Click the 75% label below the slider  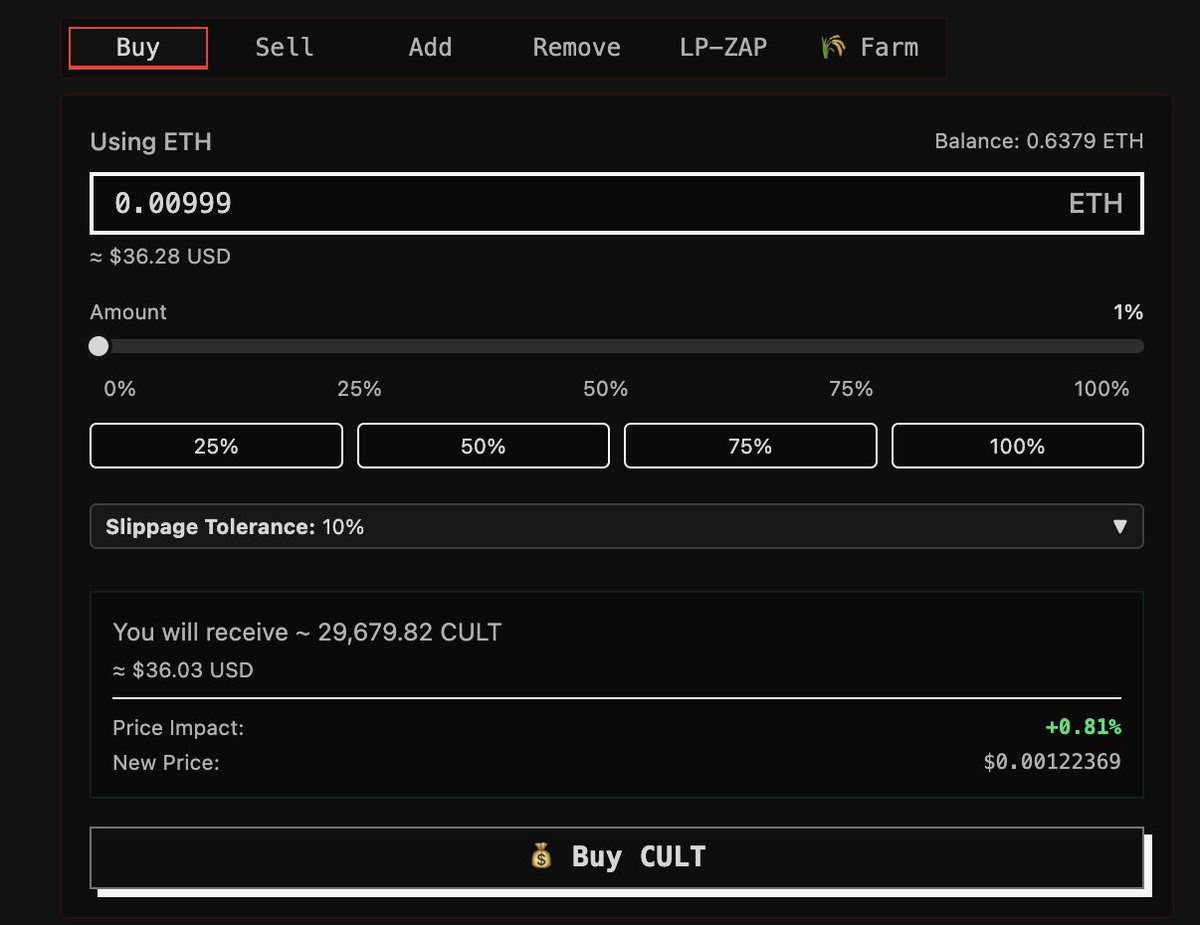click(851, 389)
